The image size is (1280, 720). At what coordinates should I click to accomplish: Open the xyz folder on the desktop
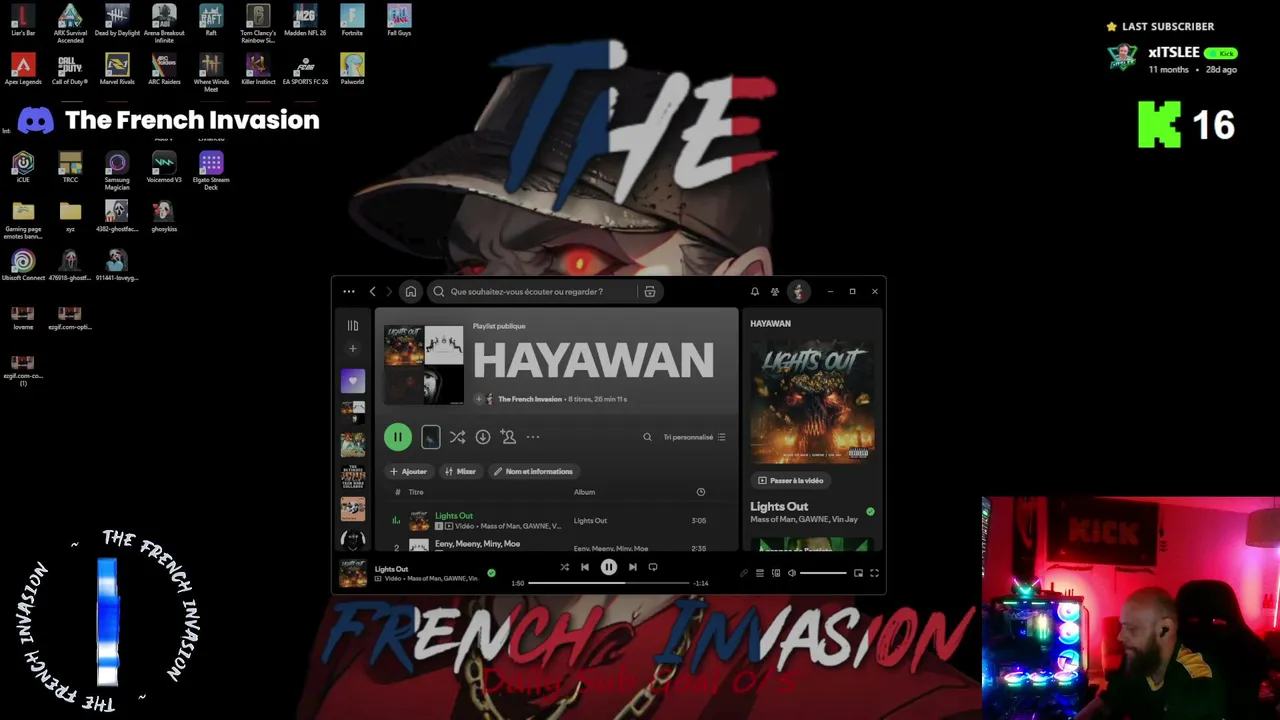70,216
